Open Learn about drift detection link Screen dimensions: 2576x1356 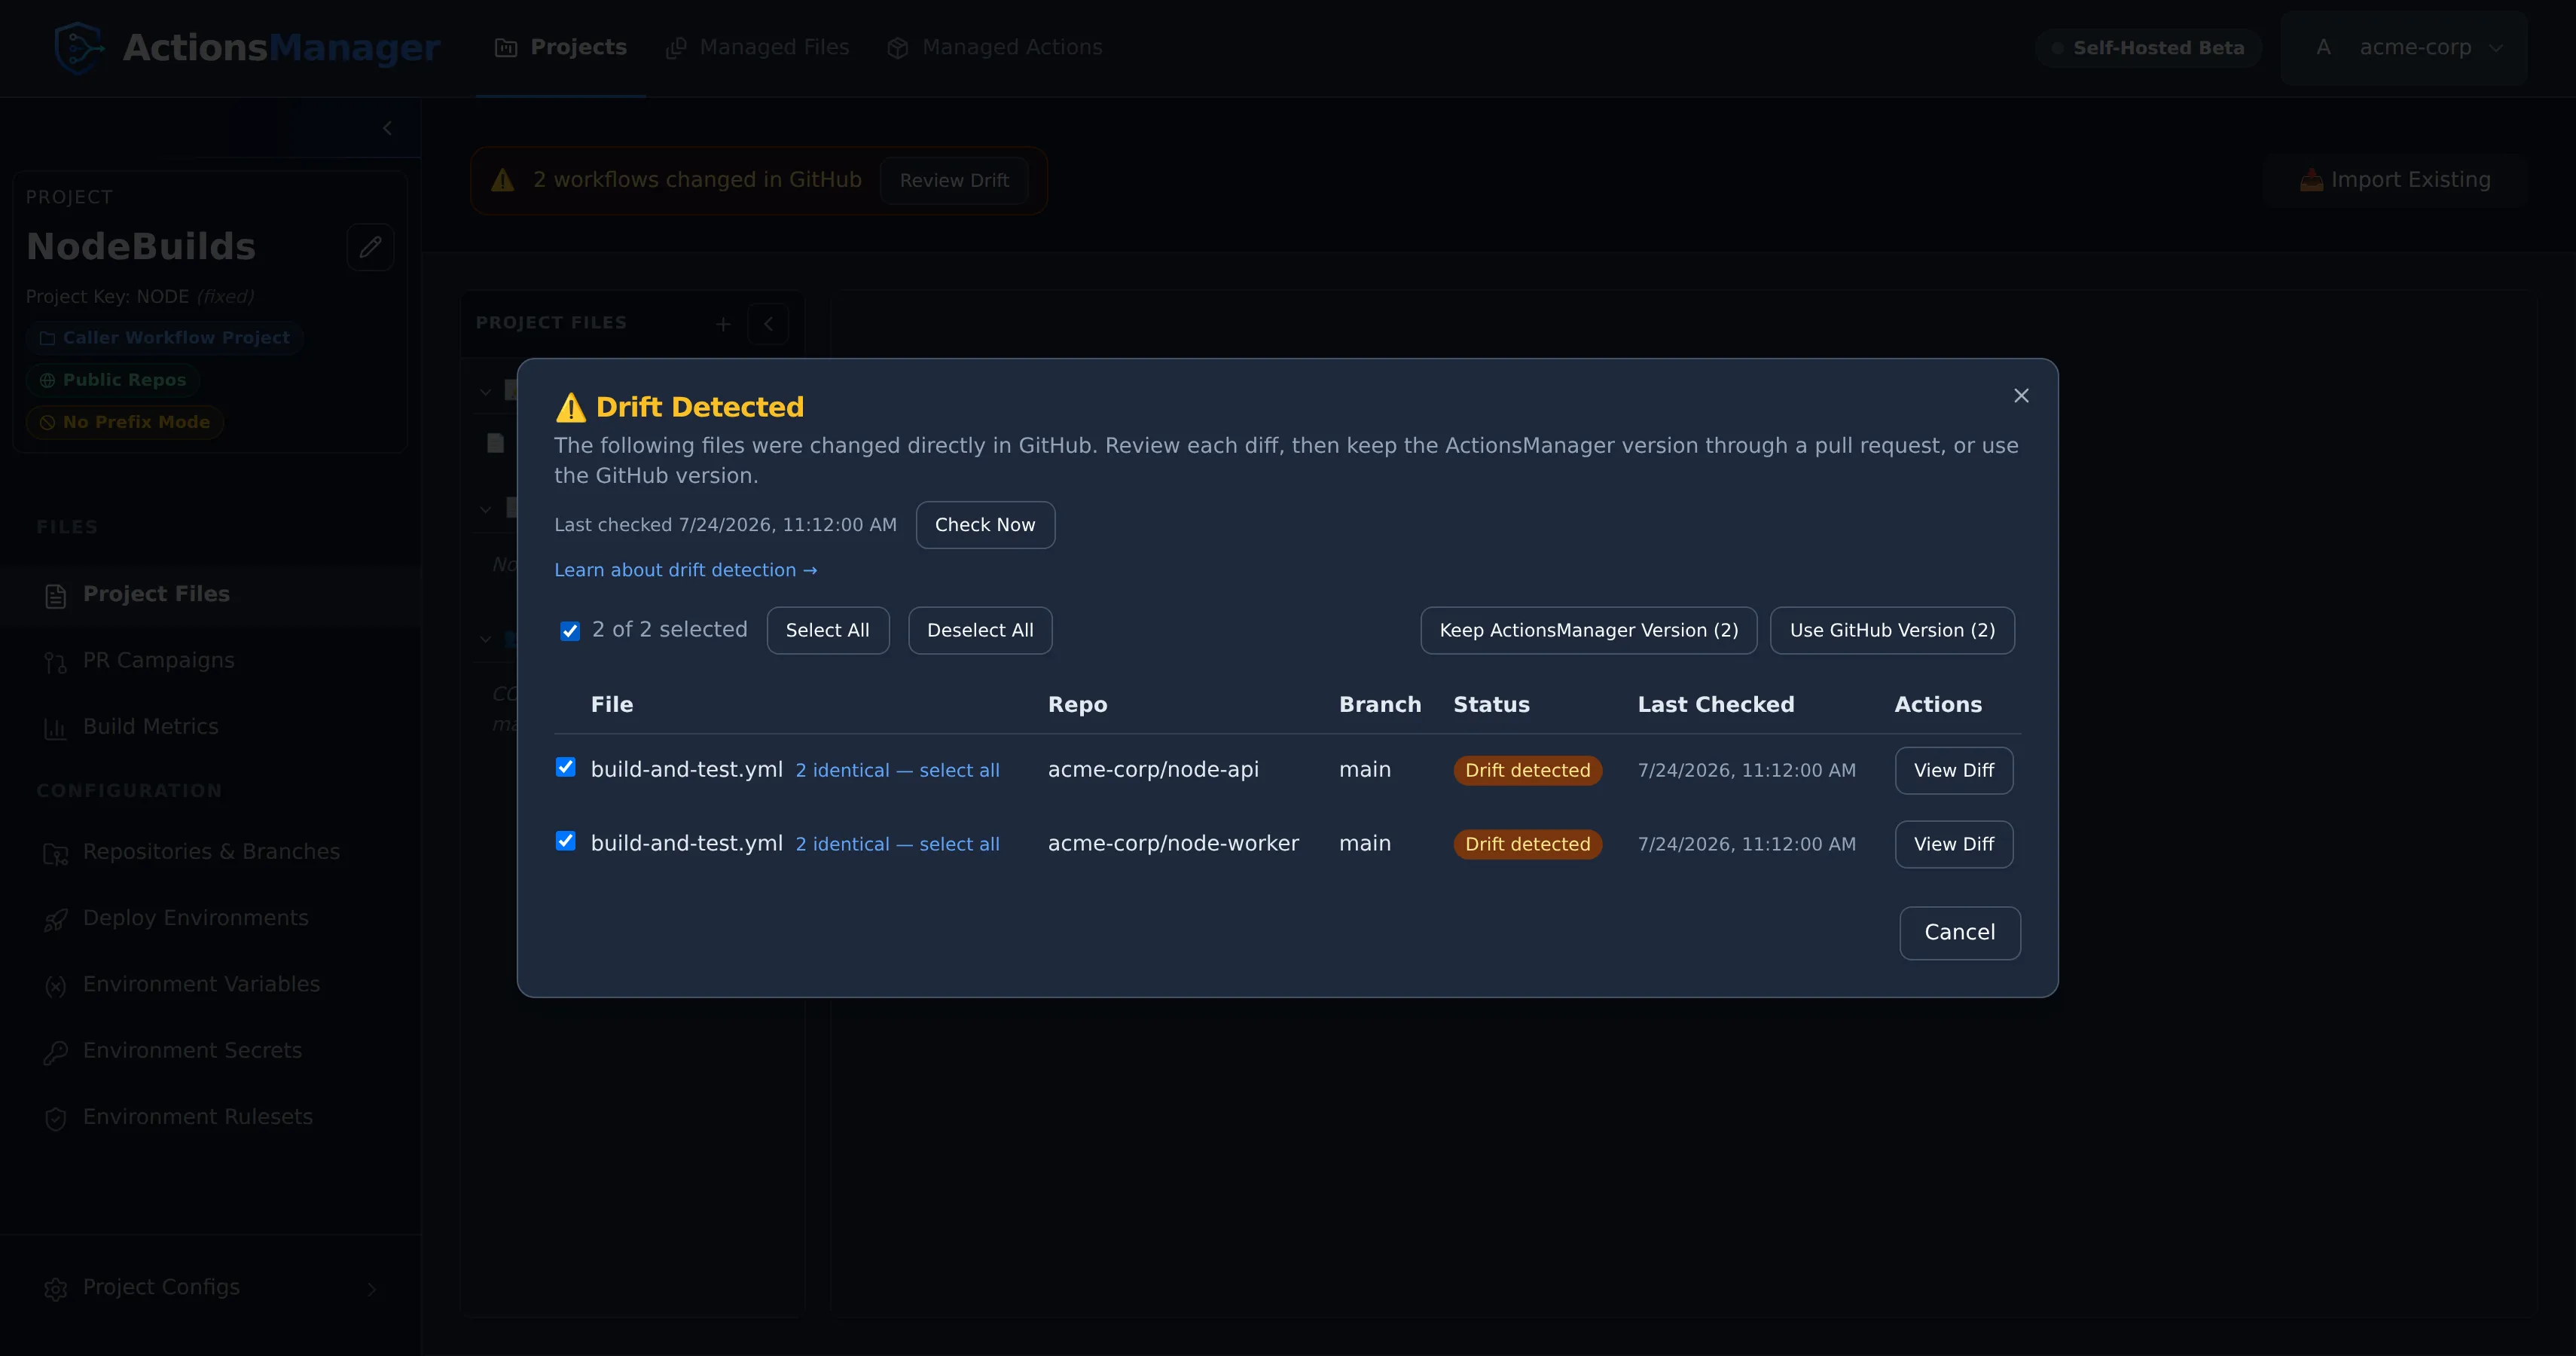[686, 570]
